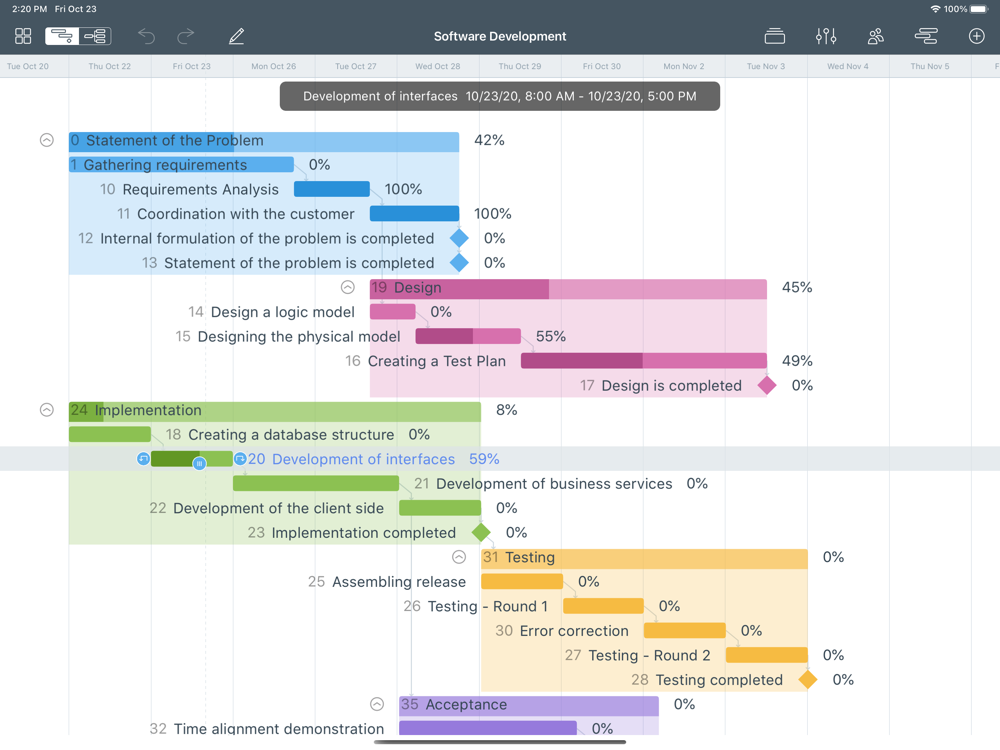
Task: Click the Design is completed milestone diamond
Action: [767, 385]
